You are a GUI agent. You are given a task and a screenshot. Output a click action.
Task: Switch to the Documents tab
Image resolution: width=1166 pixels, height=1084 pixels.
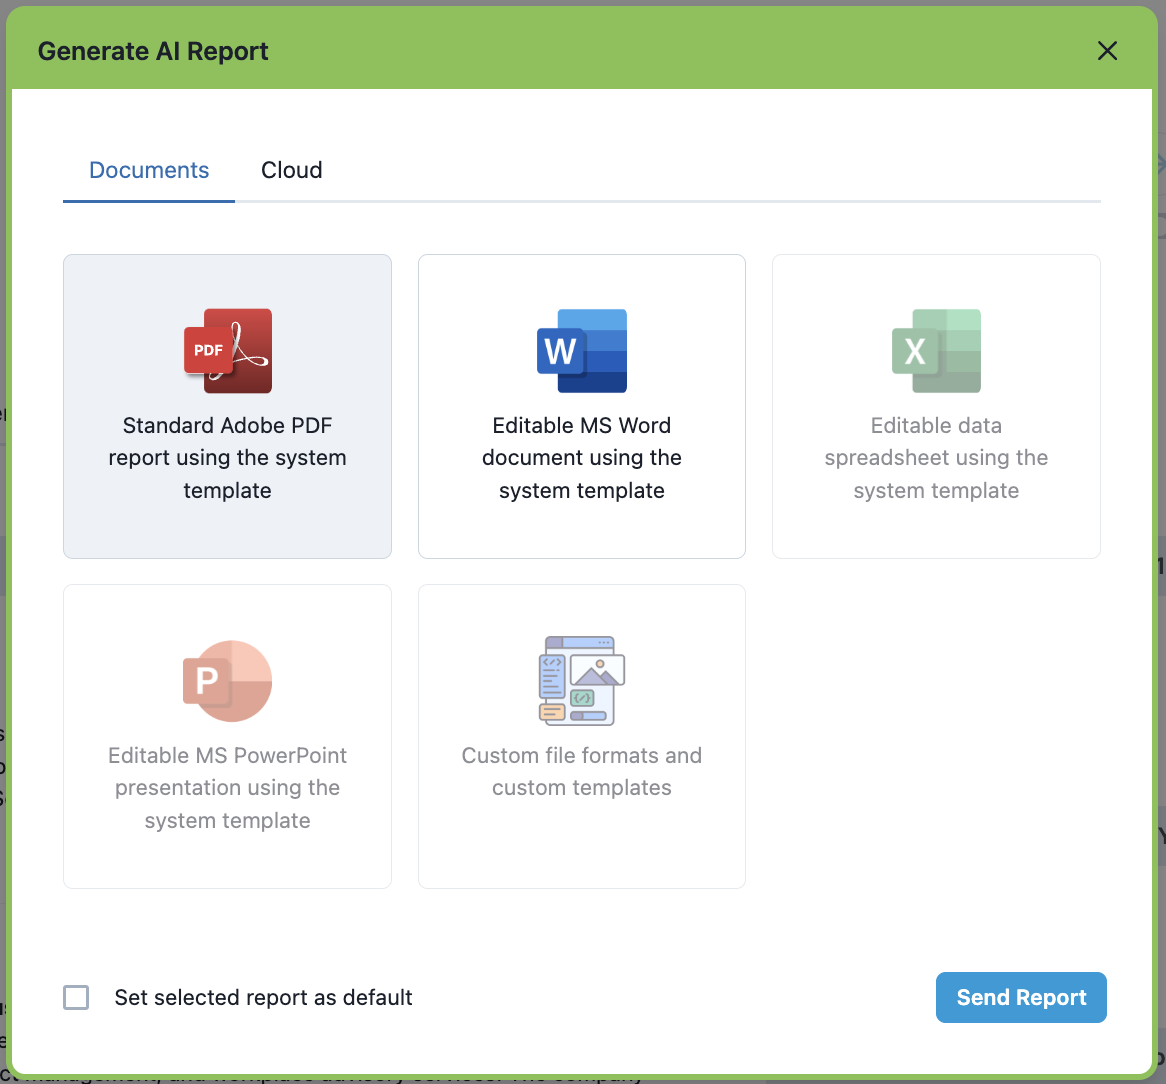click(x=149, y=170)
